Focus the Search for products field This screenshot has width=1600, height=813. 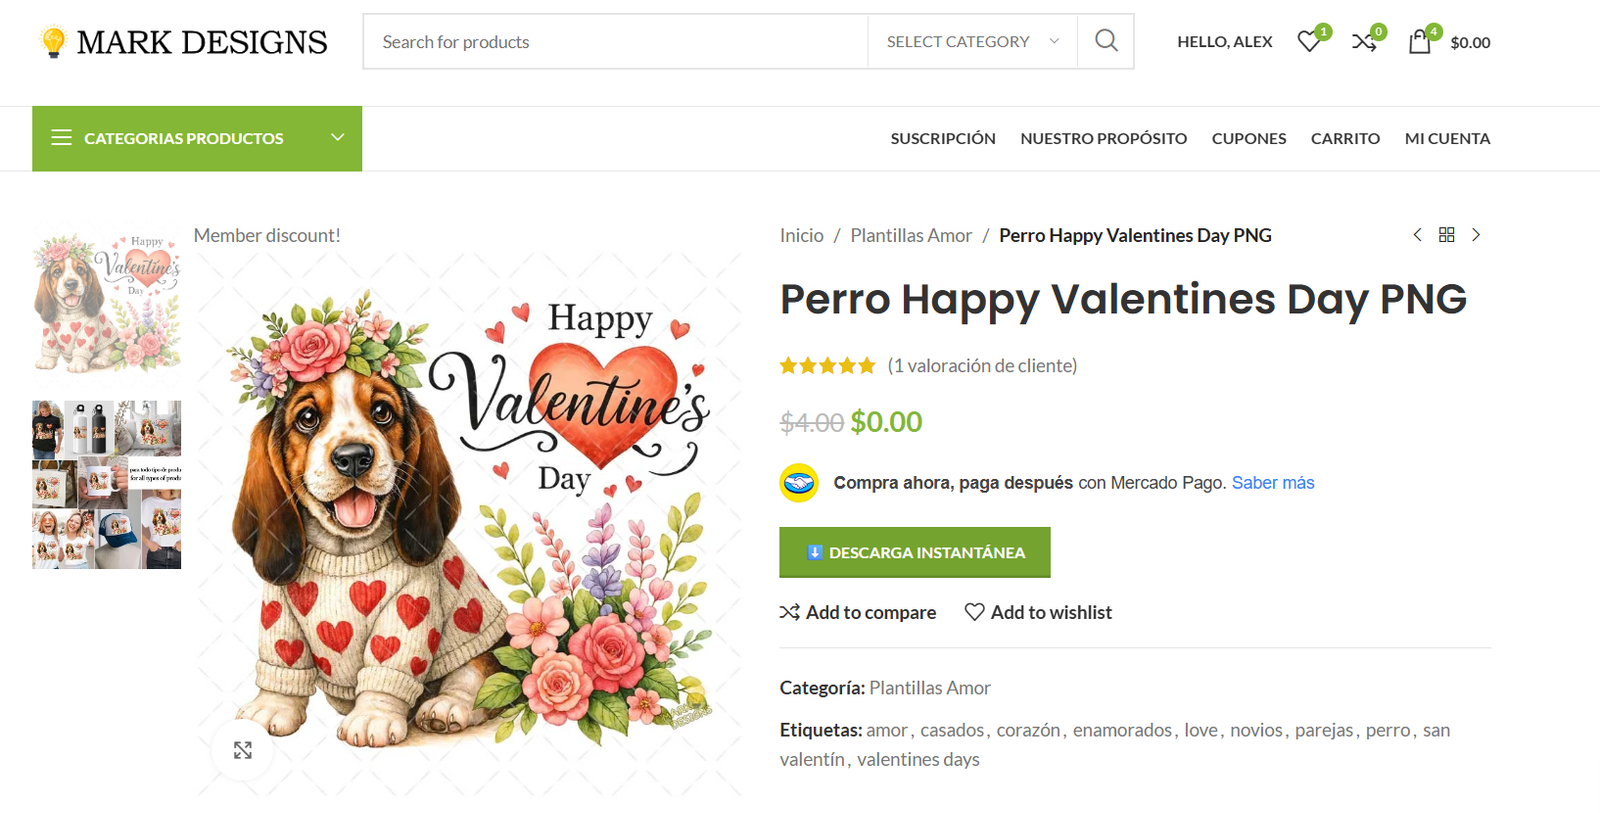click(615, 42)
